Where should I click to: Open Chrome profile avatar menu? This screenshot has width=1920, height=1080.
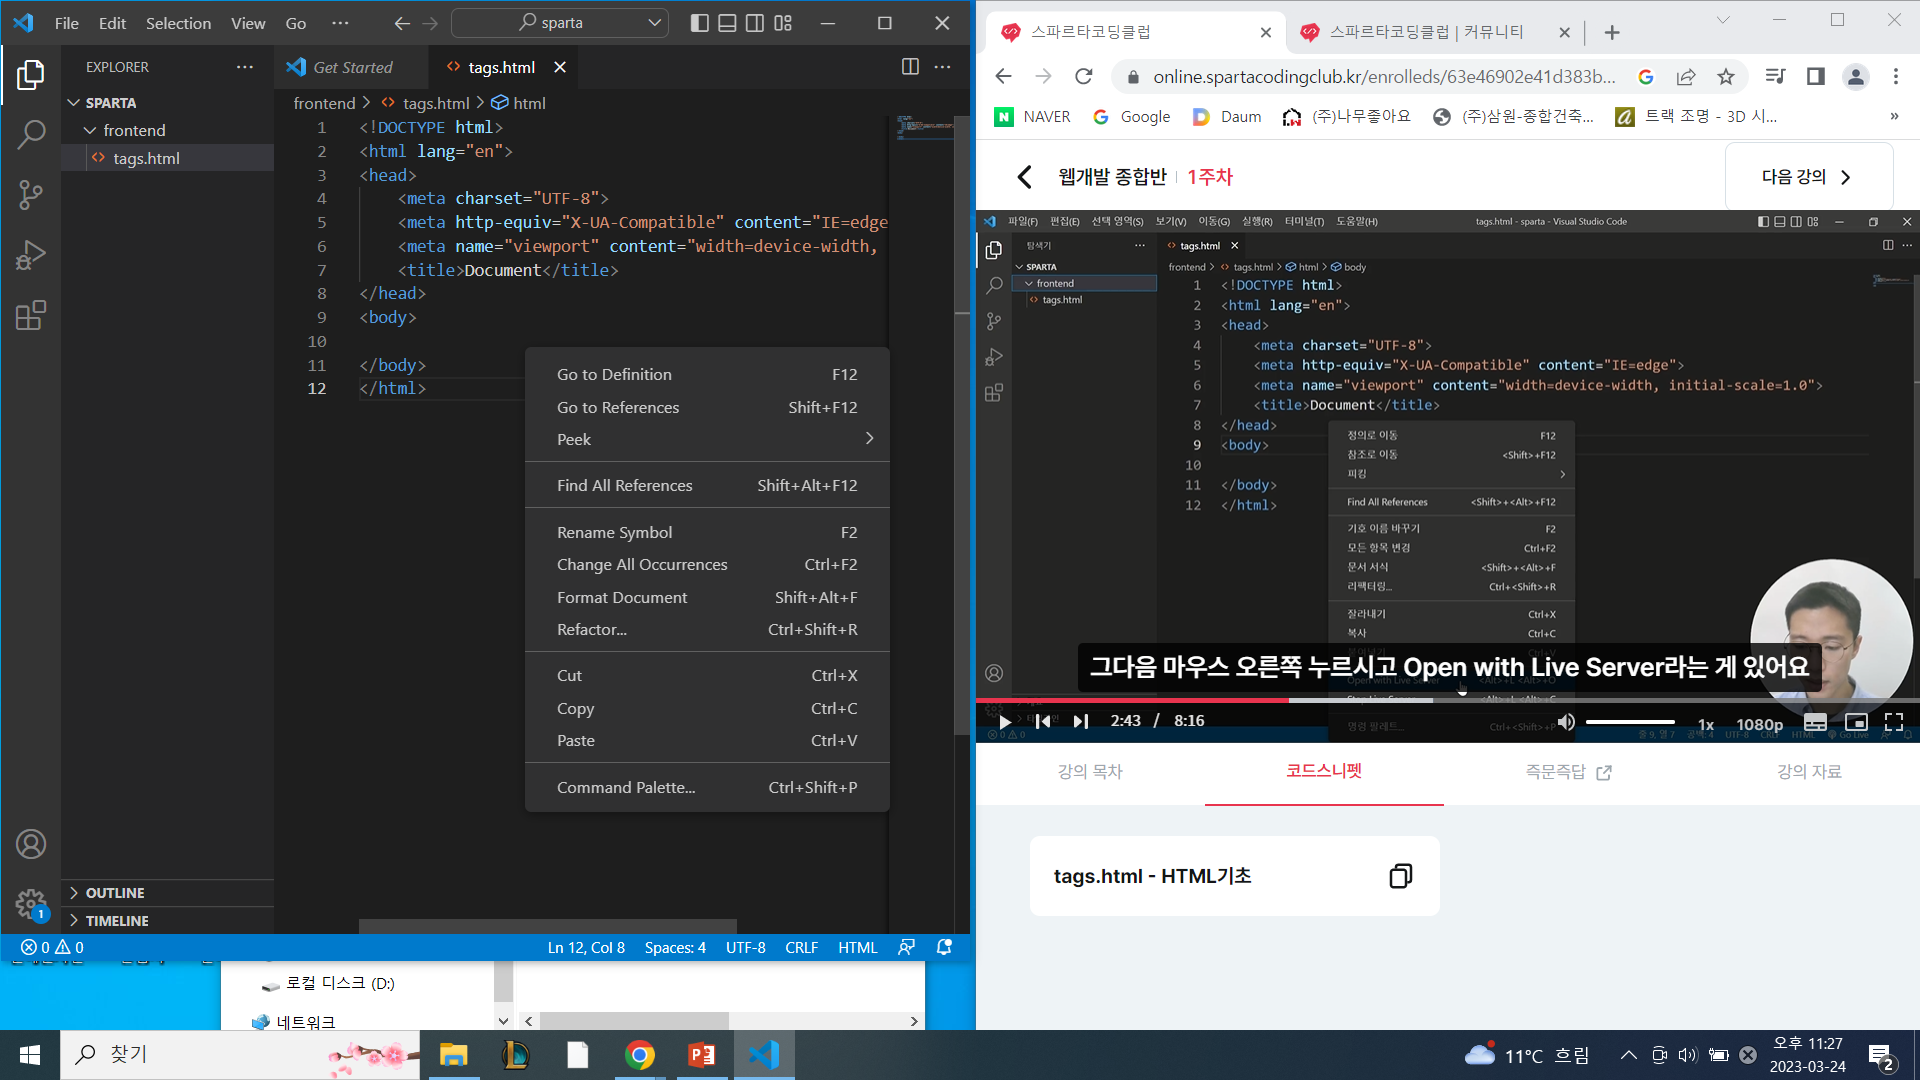tap(1856, 77)
